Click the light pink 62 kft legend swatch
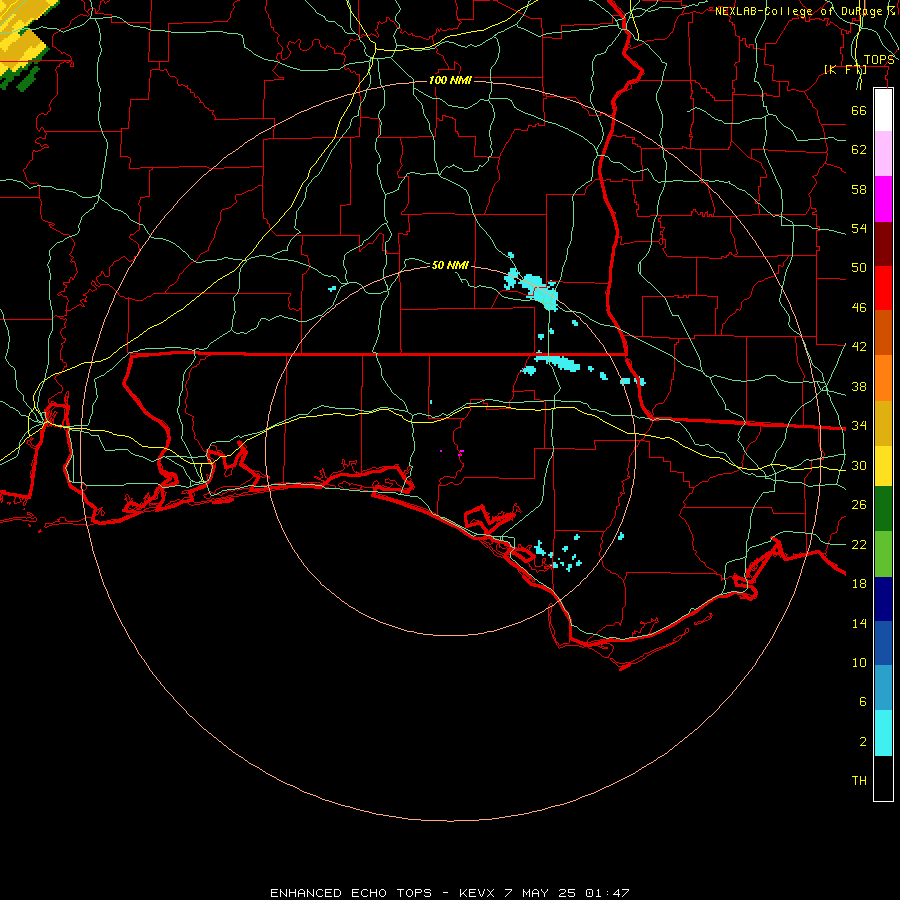The width and height of the screenshot is (900, 900). 883,154
